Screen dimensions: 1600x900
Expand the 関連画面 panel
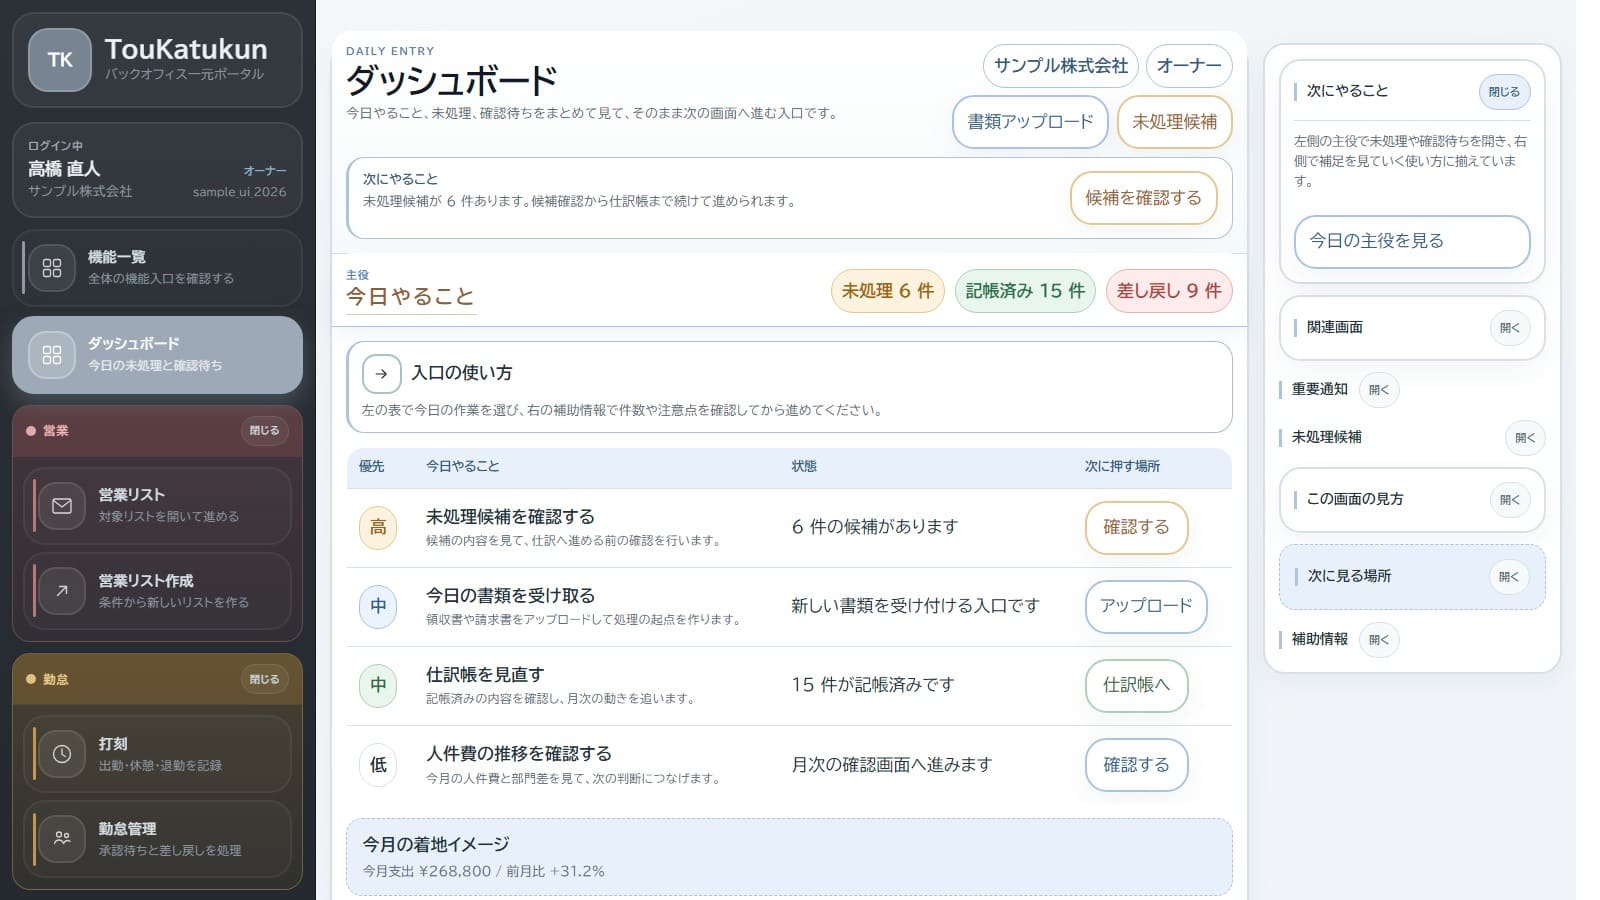tap(1509, 328)
